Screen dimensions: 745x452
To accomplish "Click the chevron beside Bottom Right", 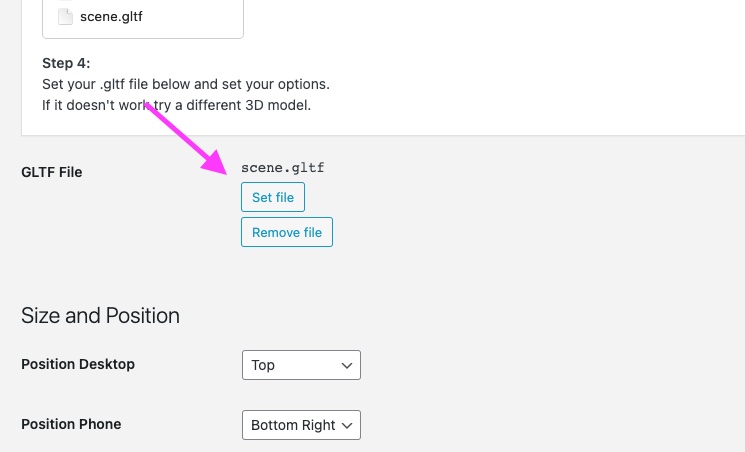I will (347, 425).
